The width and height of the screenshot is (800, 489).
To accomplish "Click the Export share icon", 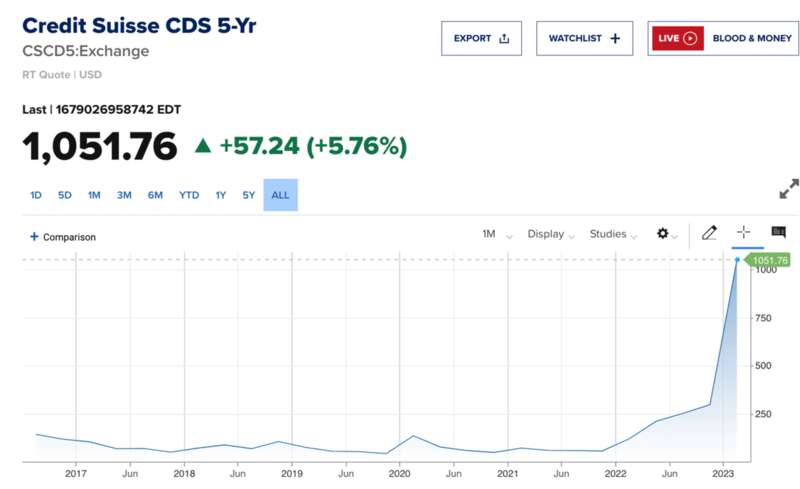I will pyautogui.click(x=504, y=38).
